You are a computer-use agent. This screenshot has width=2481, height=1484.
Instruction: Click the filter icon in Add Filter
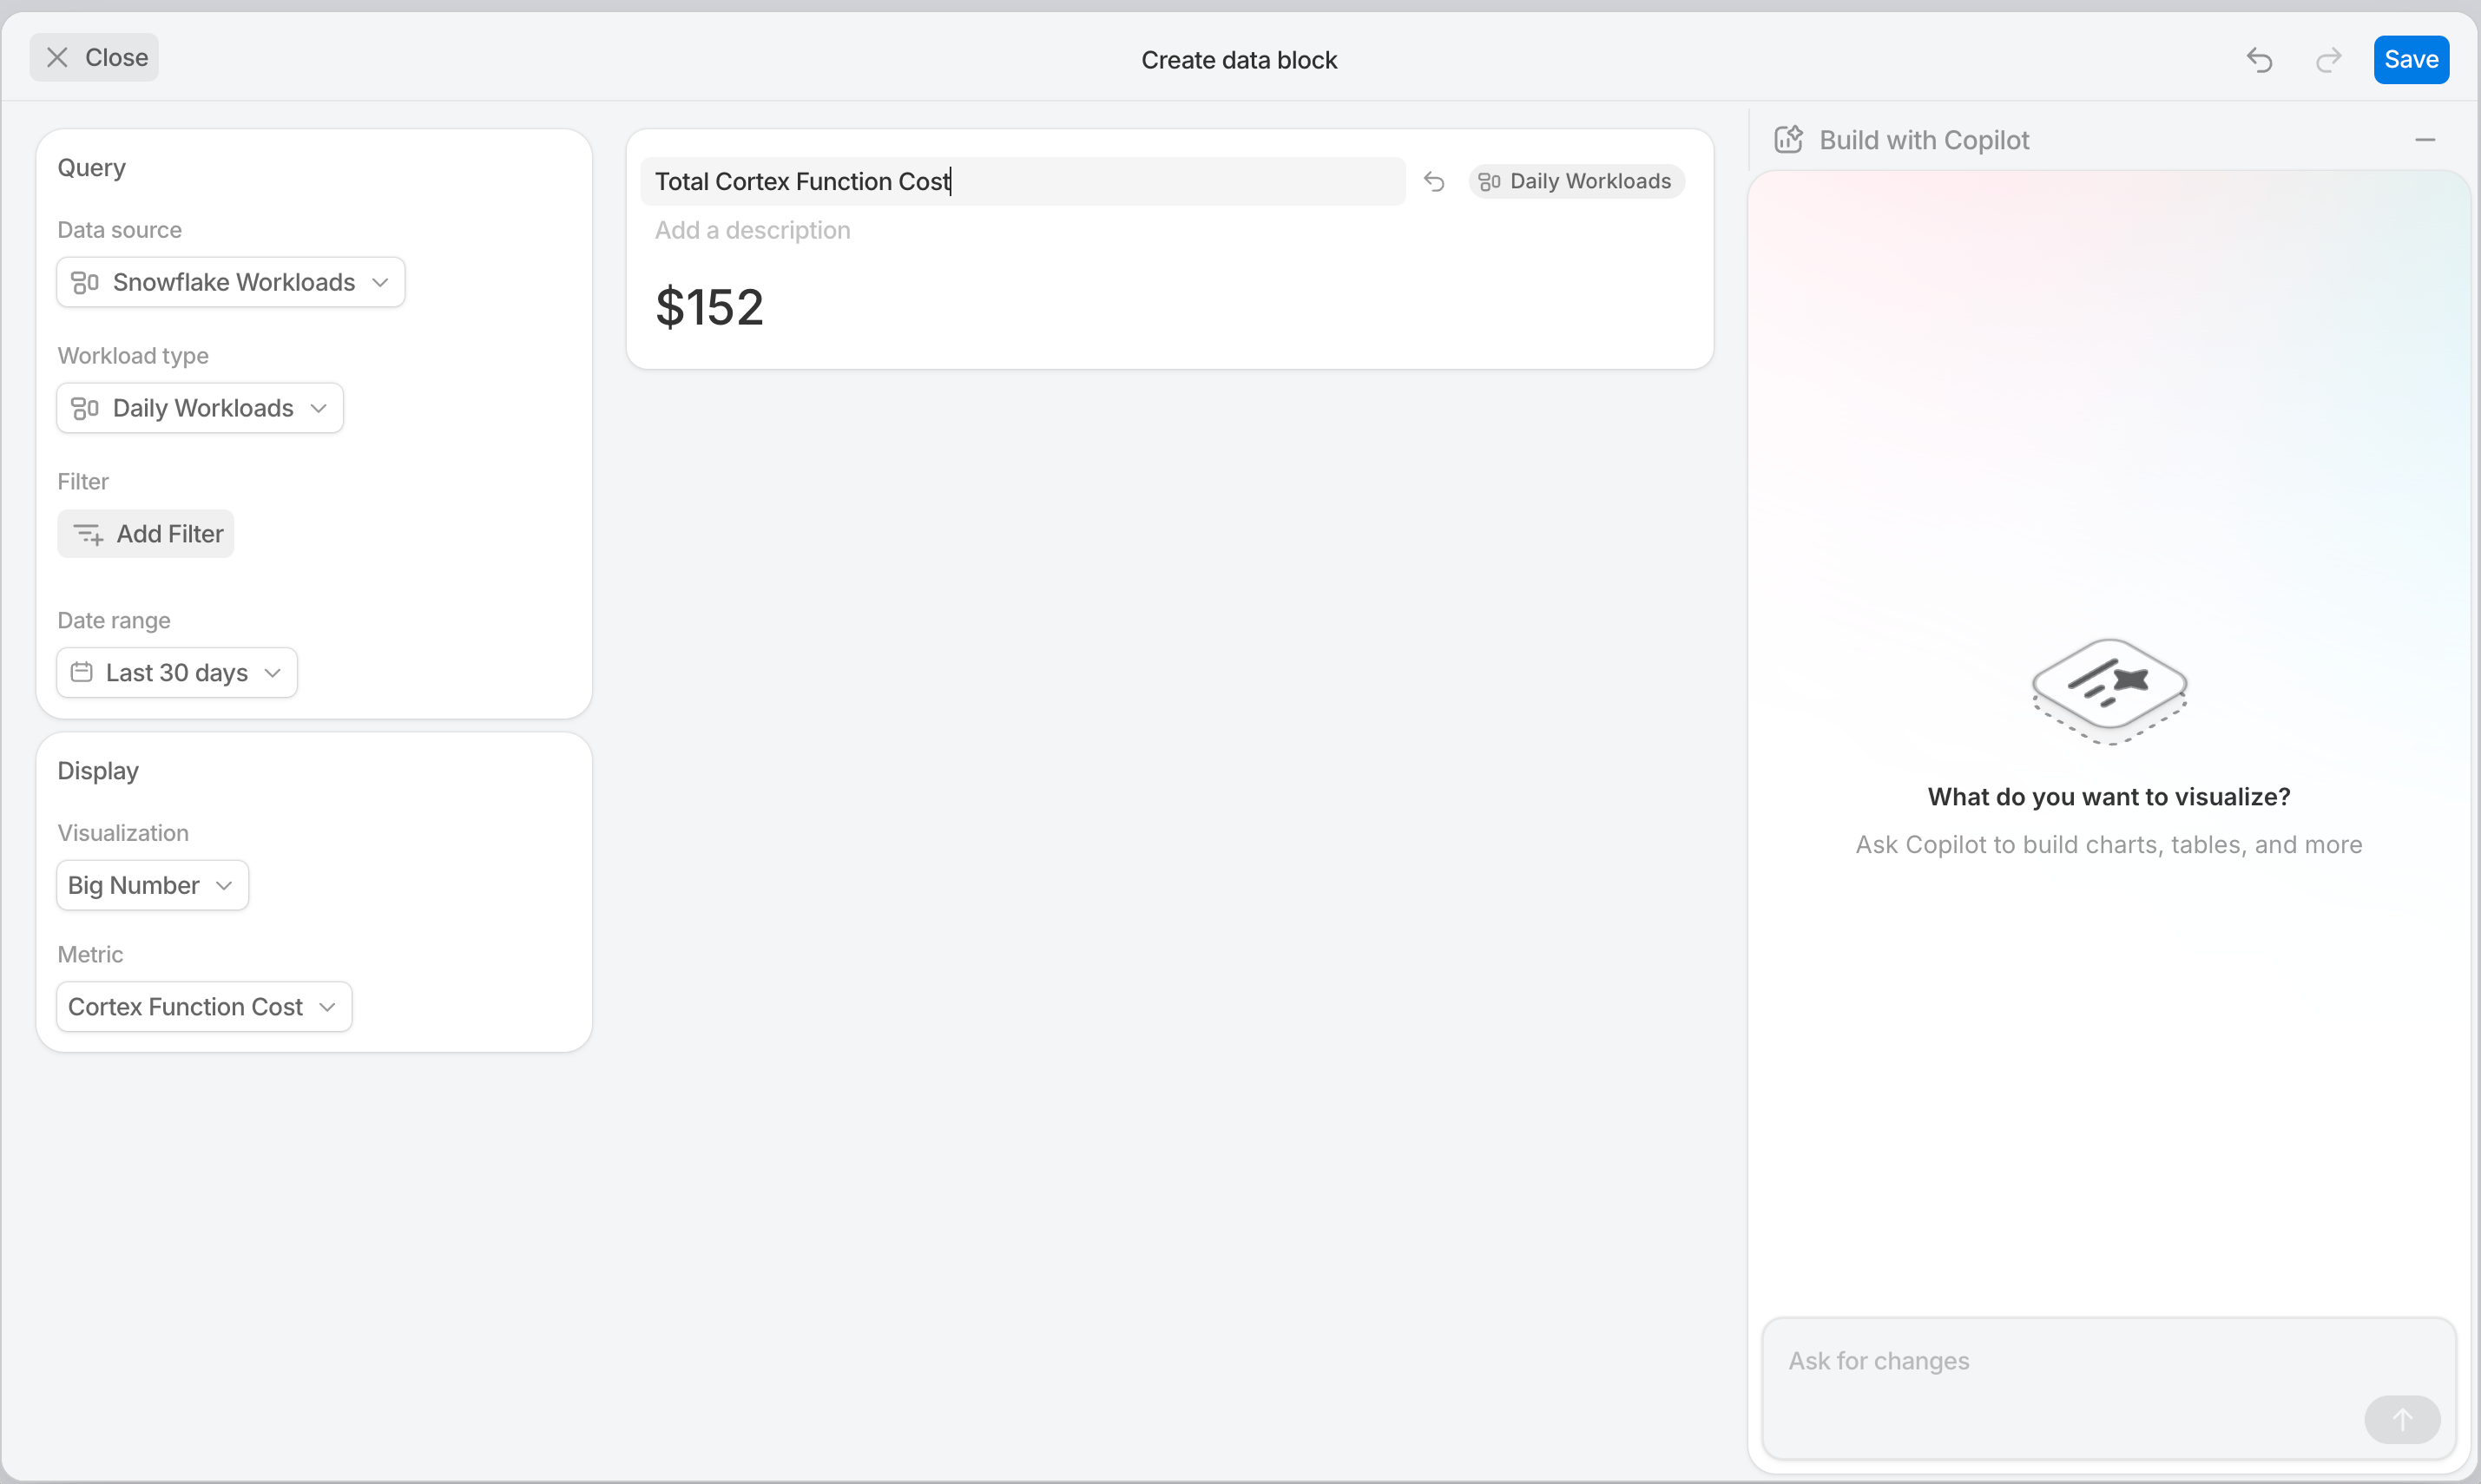(x=88, y=534)
